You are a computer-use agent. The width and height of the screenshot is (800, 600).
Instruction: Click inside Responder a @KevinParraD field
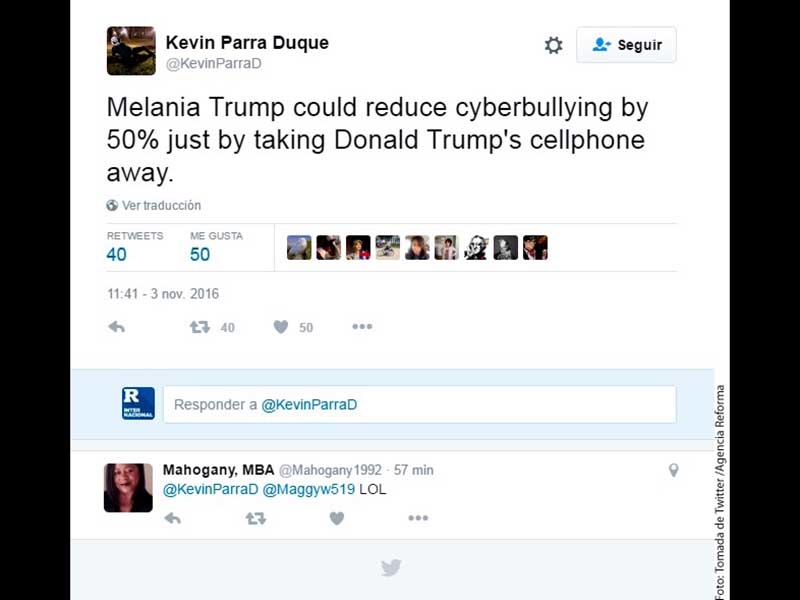point(420,404)
